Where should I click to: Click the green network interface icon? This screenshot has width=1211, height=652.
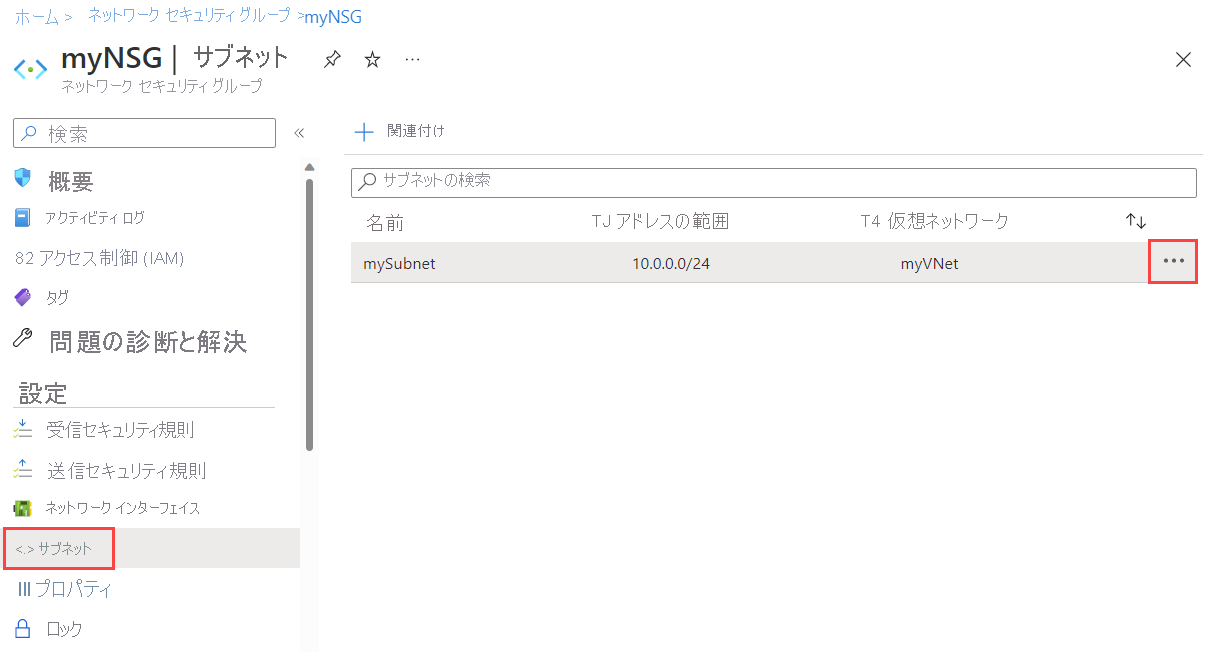(x=23, y=508)
